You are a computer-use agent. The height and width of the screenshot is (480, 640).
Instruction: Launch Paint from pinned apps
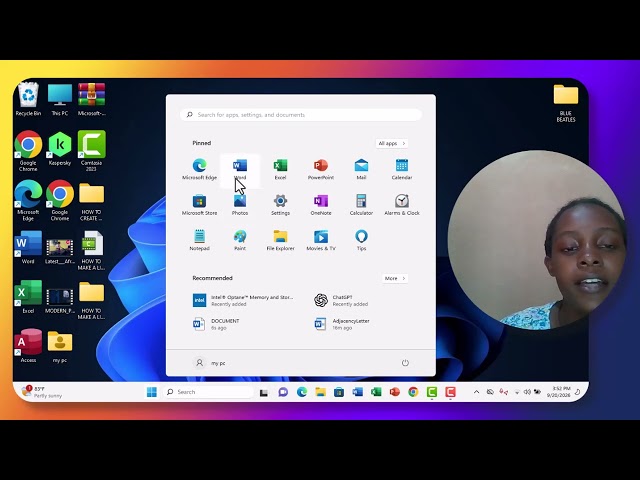[x=240, y=240]
